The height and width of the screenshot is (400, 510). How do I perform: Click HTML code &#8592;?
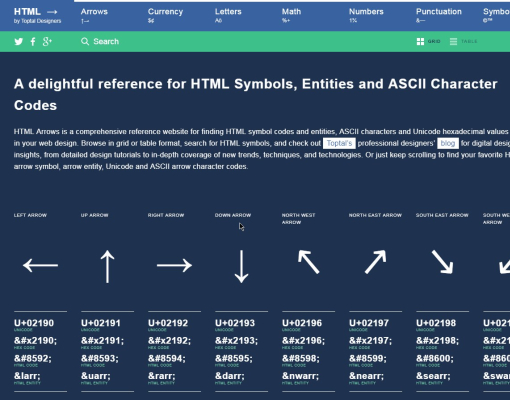[x=33, y=359]
